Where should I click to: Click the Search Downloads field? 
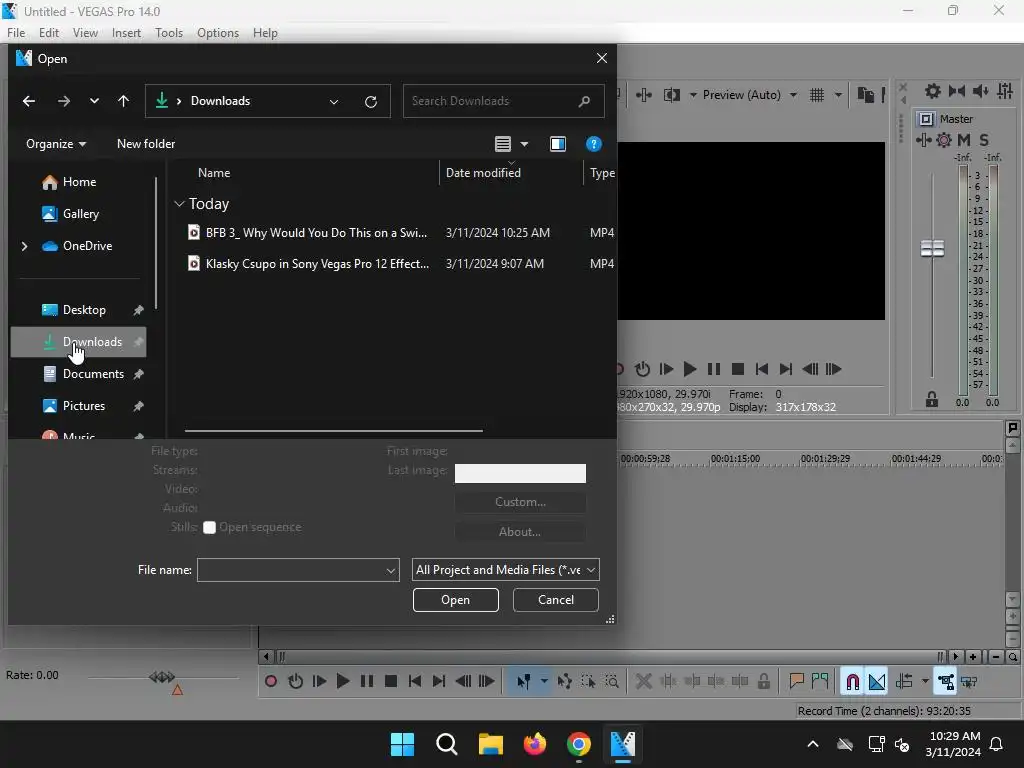(504, 101)
